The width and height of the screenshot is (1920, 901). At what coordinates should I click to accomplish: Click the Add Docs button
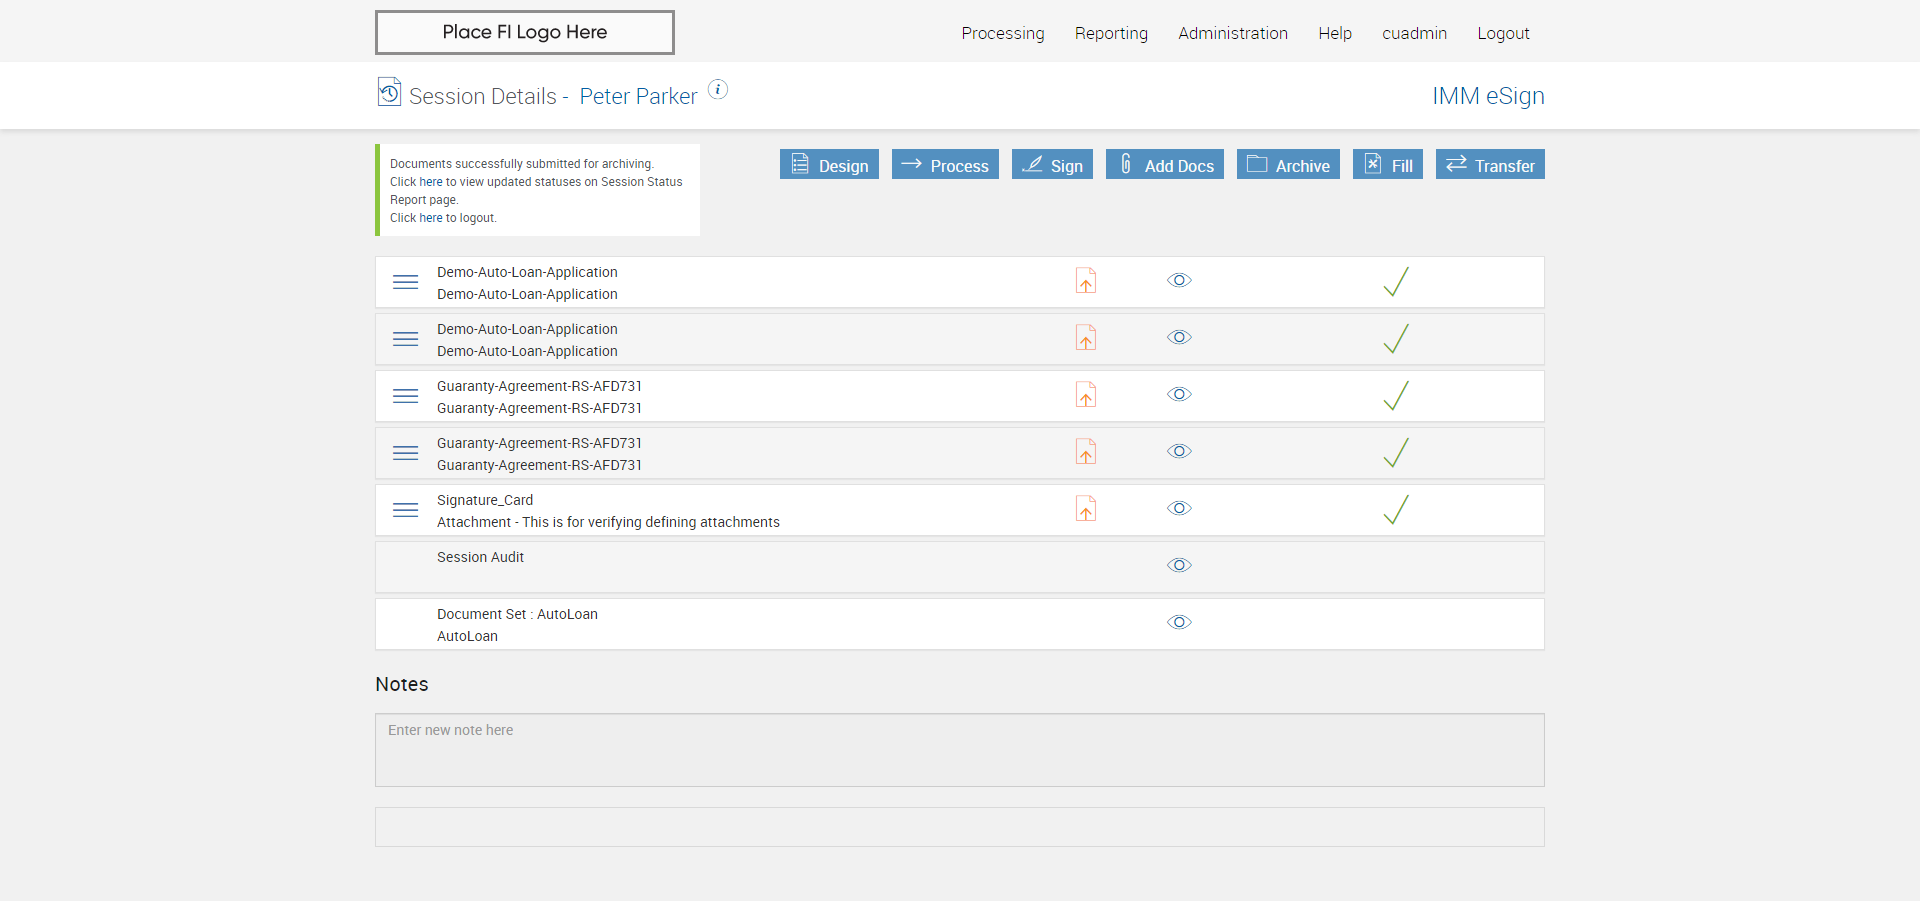[1164, 165]
